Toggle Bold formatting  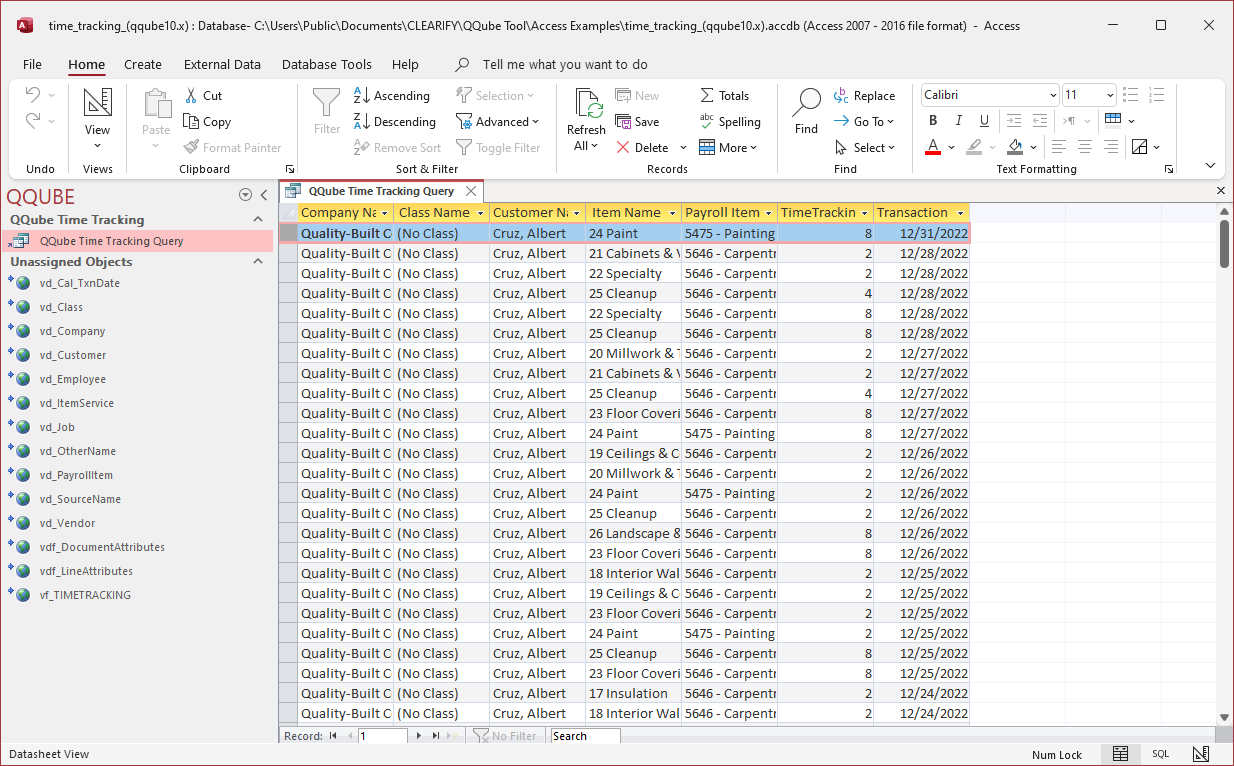(933, 121)
